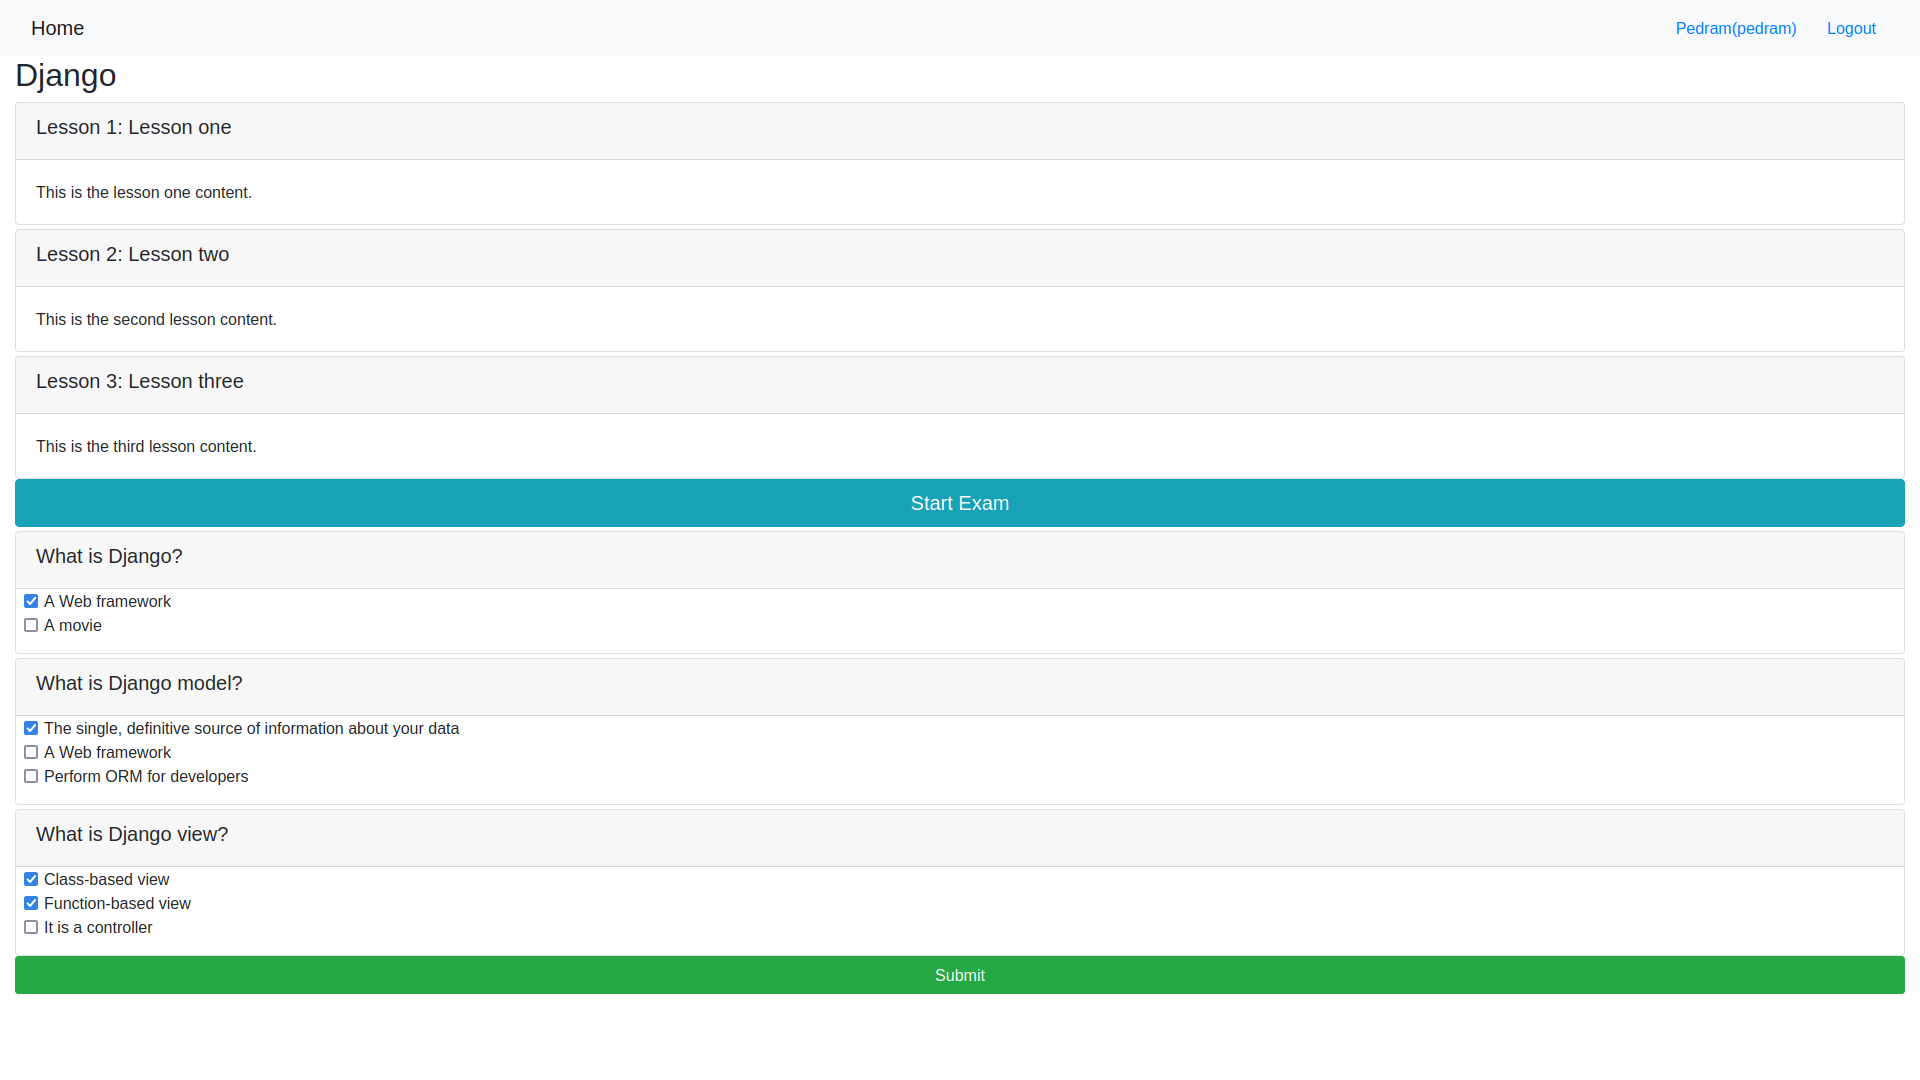Click the Django course title heading
The height and width of the screenshot is (1080, 1920).
pyautogui.click(x=65, y=76)
